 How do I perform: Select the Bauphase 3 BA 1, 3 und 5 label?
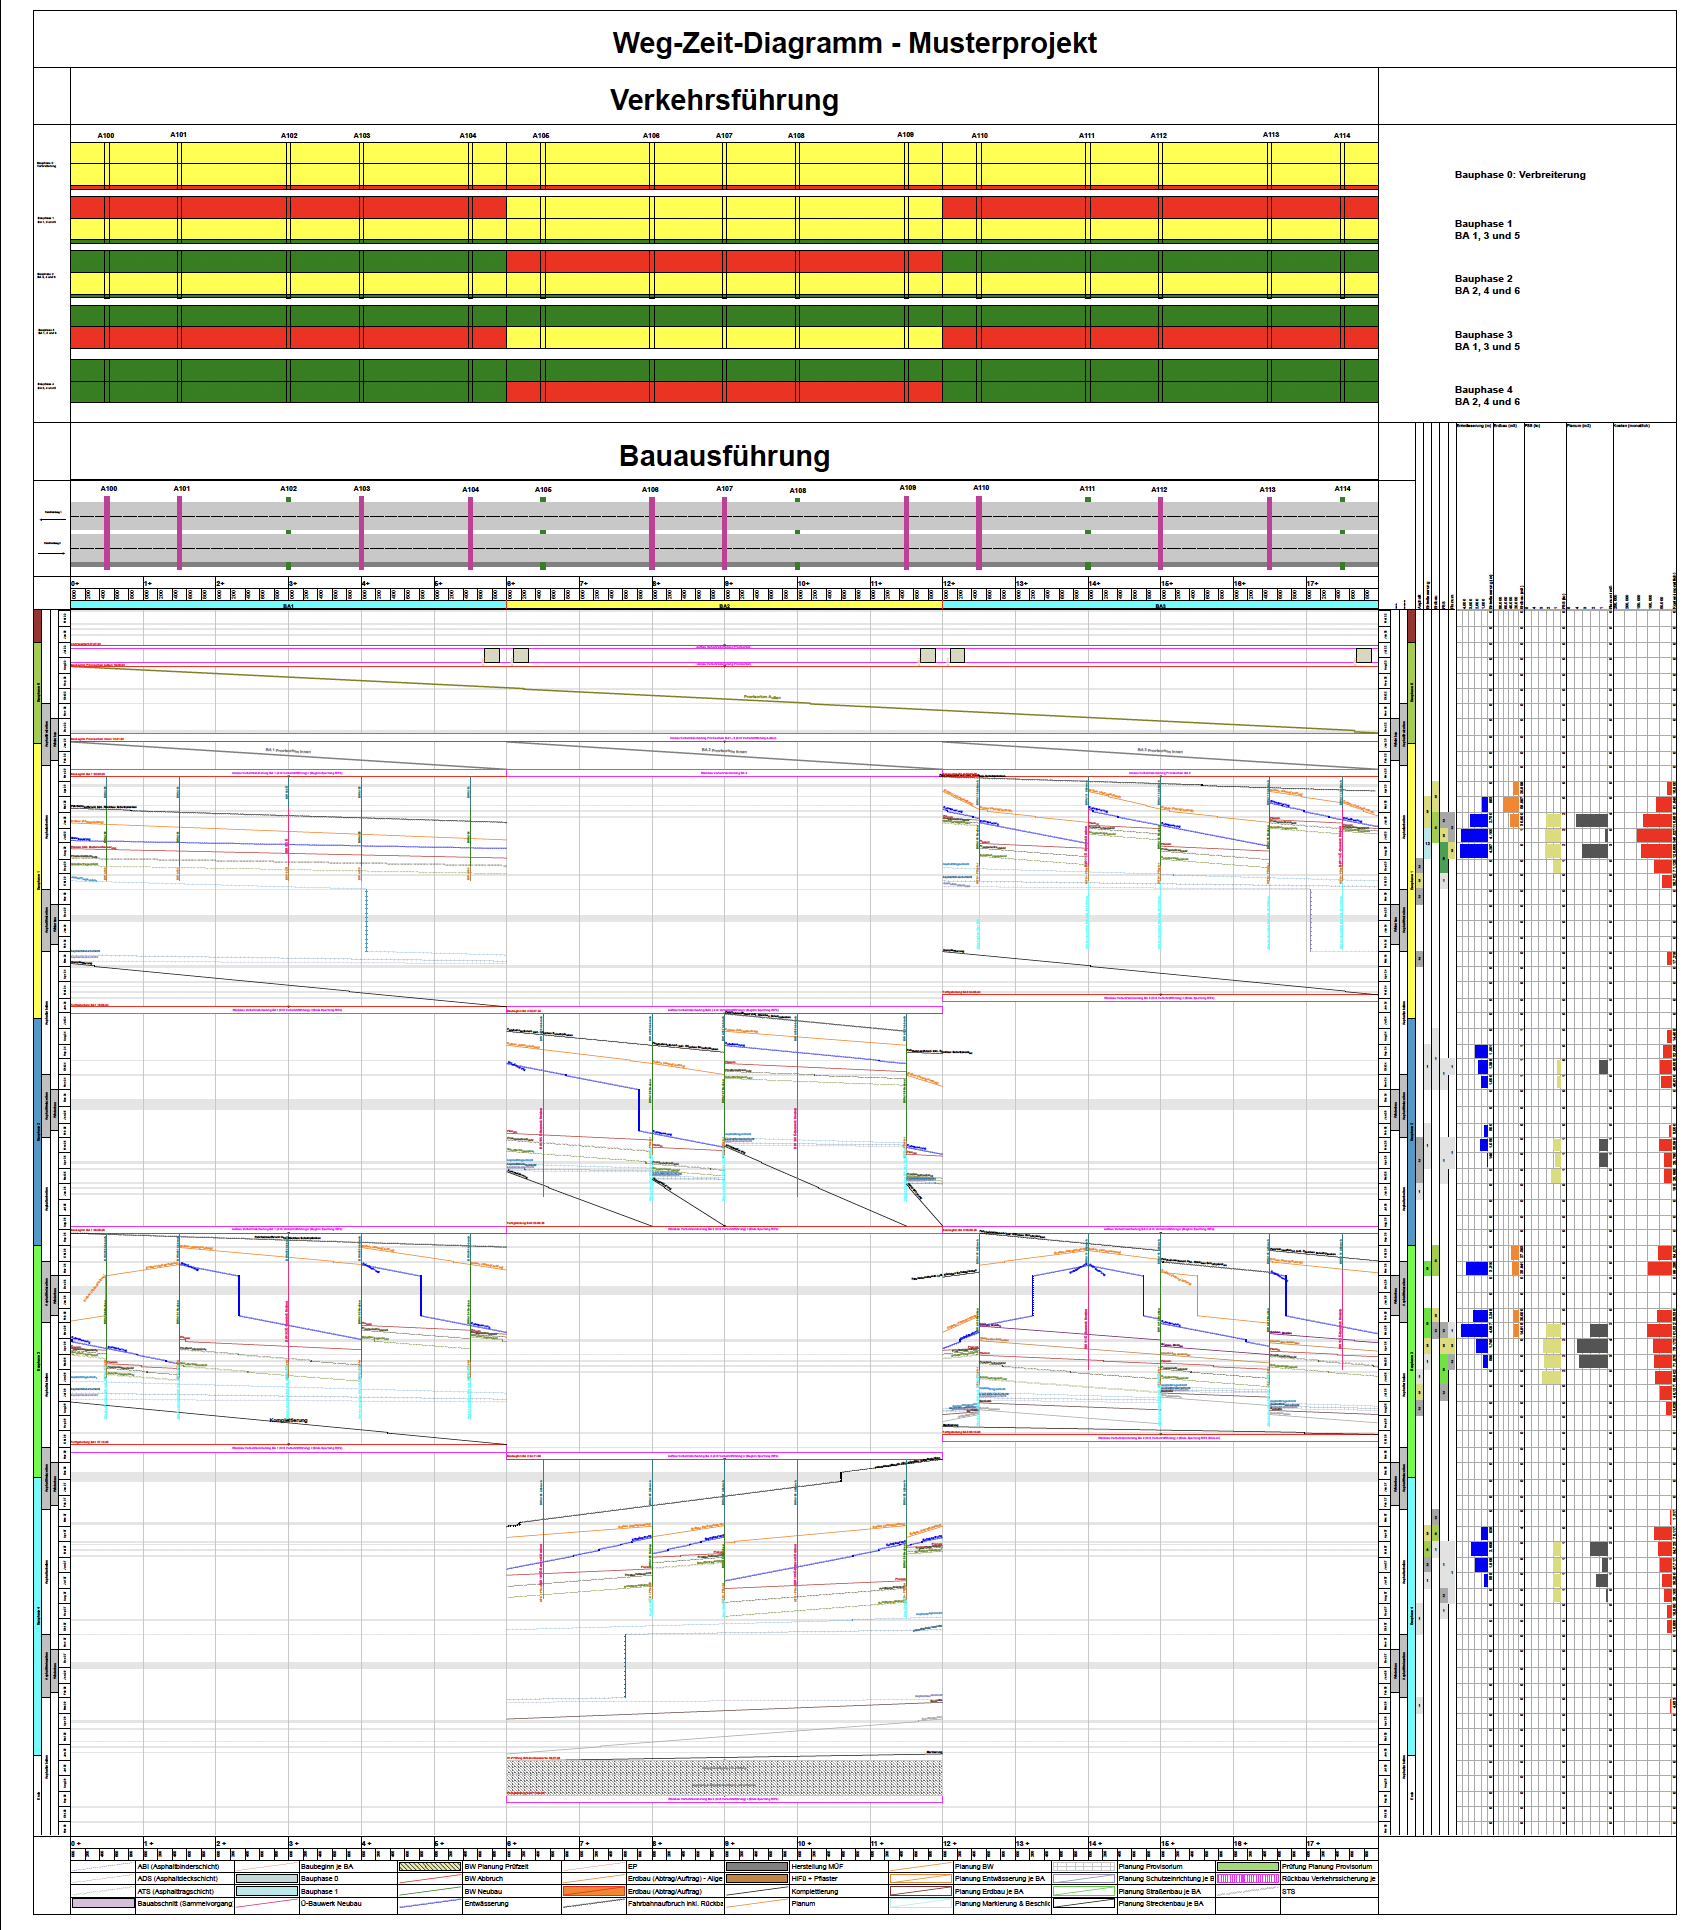[1486, 341]
